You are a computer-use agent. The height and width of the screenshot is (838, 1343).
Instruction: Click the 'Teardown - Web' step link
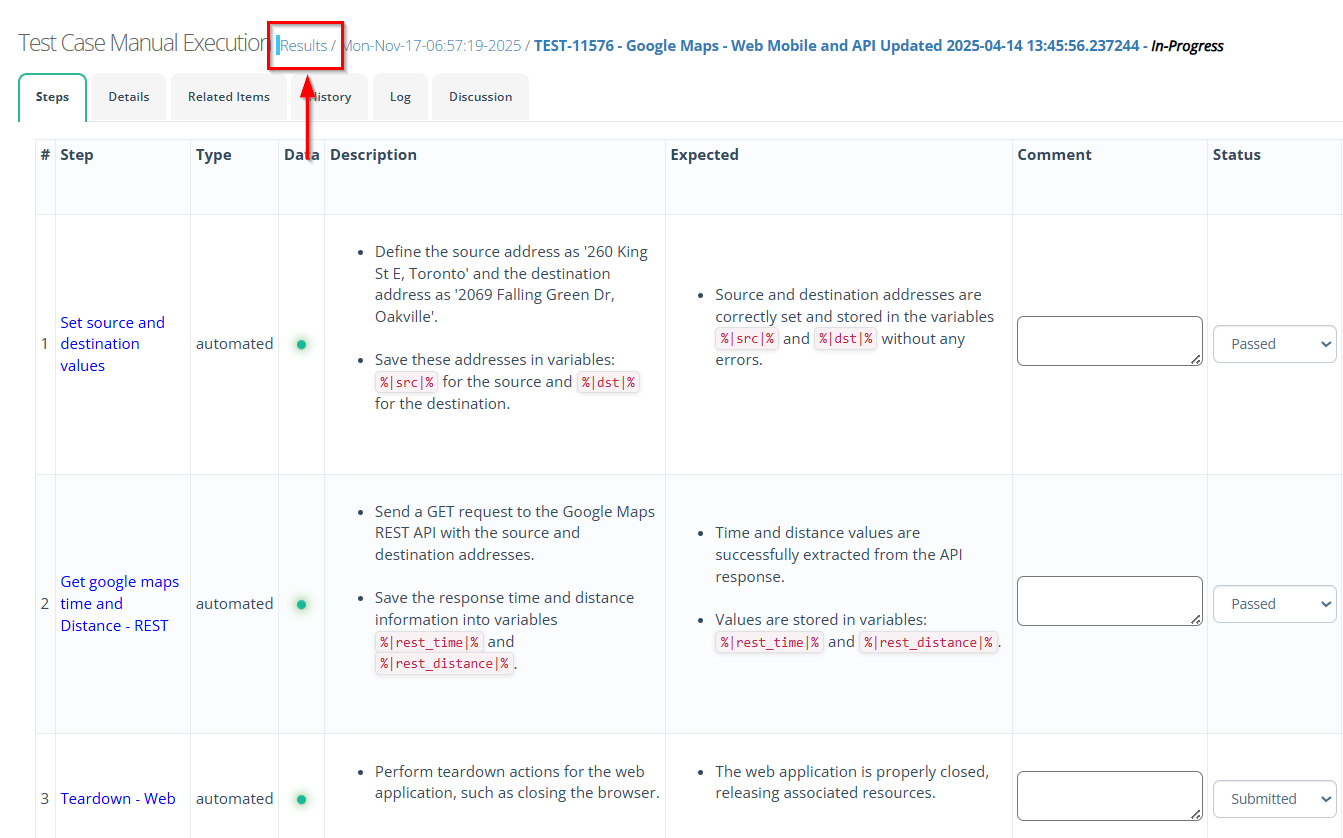coord(118,799)
